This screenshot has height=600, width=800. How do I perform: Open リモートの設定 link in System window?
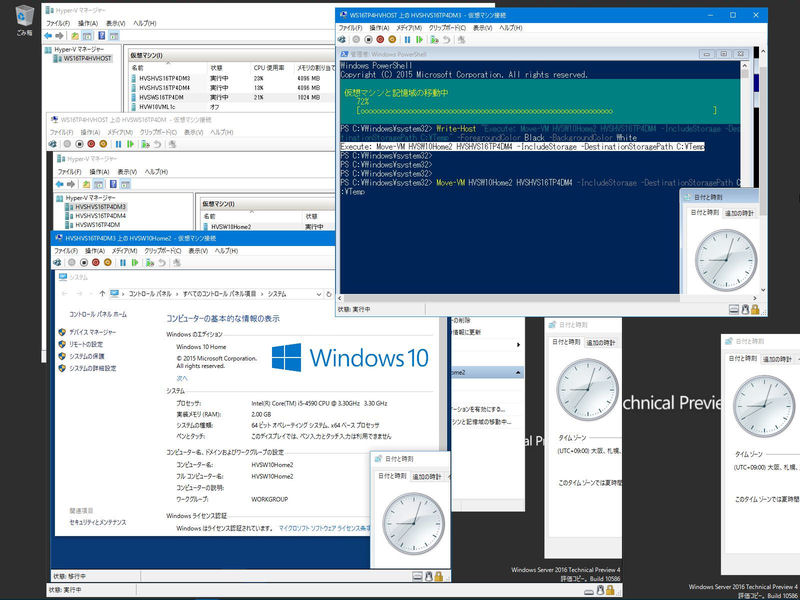pos(86,344)
